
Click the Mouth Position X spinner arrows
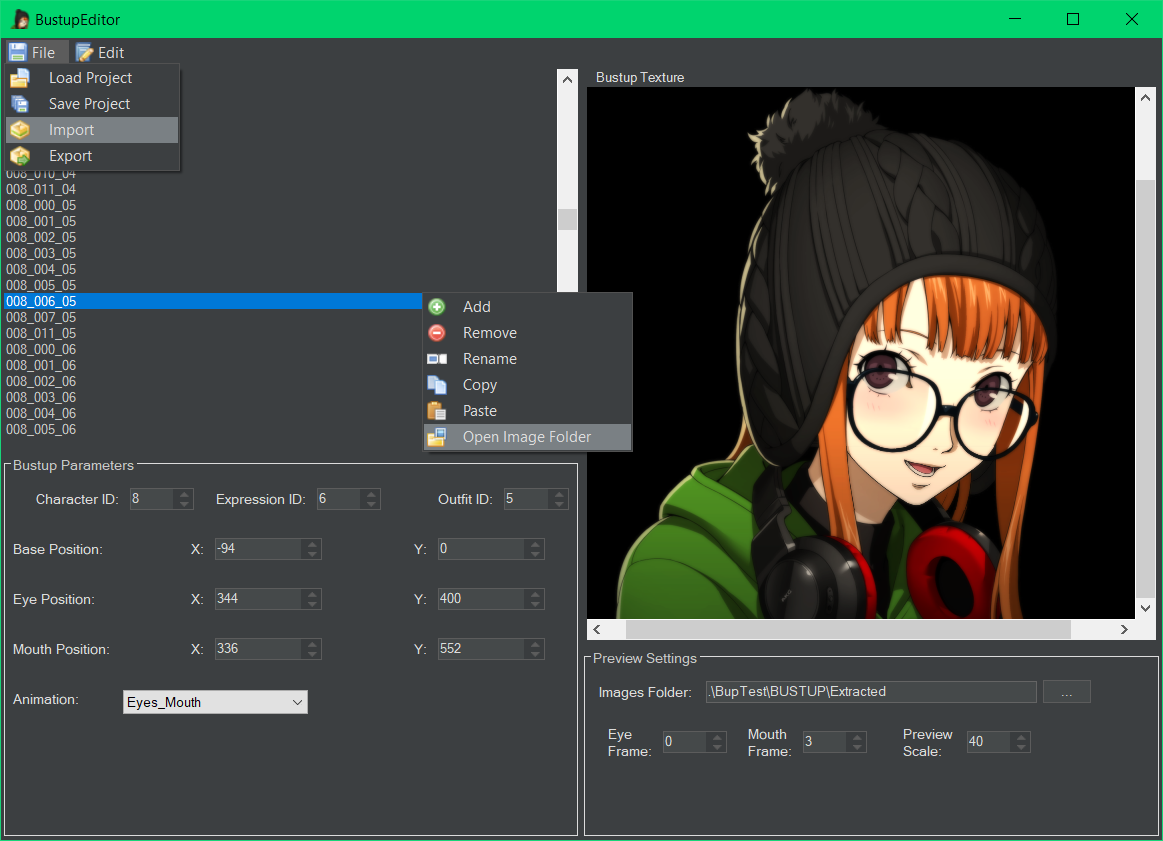pos(312,649)
